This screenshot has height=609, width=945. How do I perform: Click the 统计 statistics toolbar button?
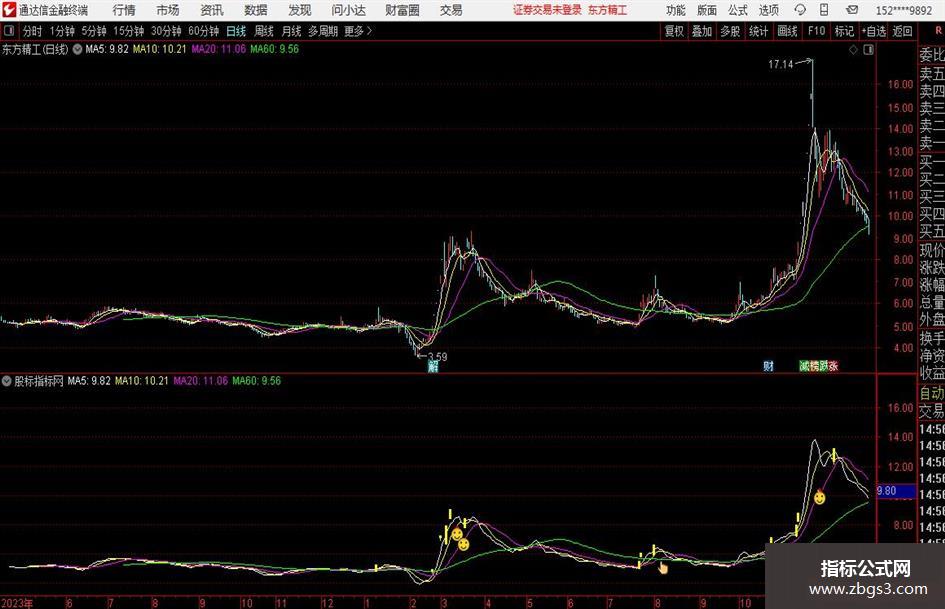[758, 31]
